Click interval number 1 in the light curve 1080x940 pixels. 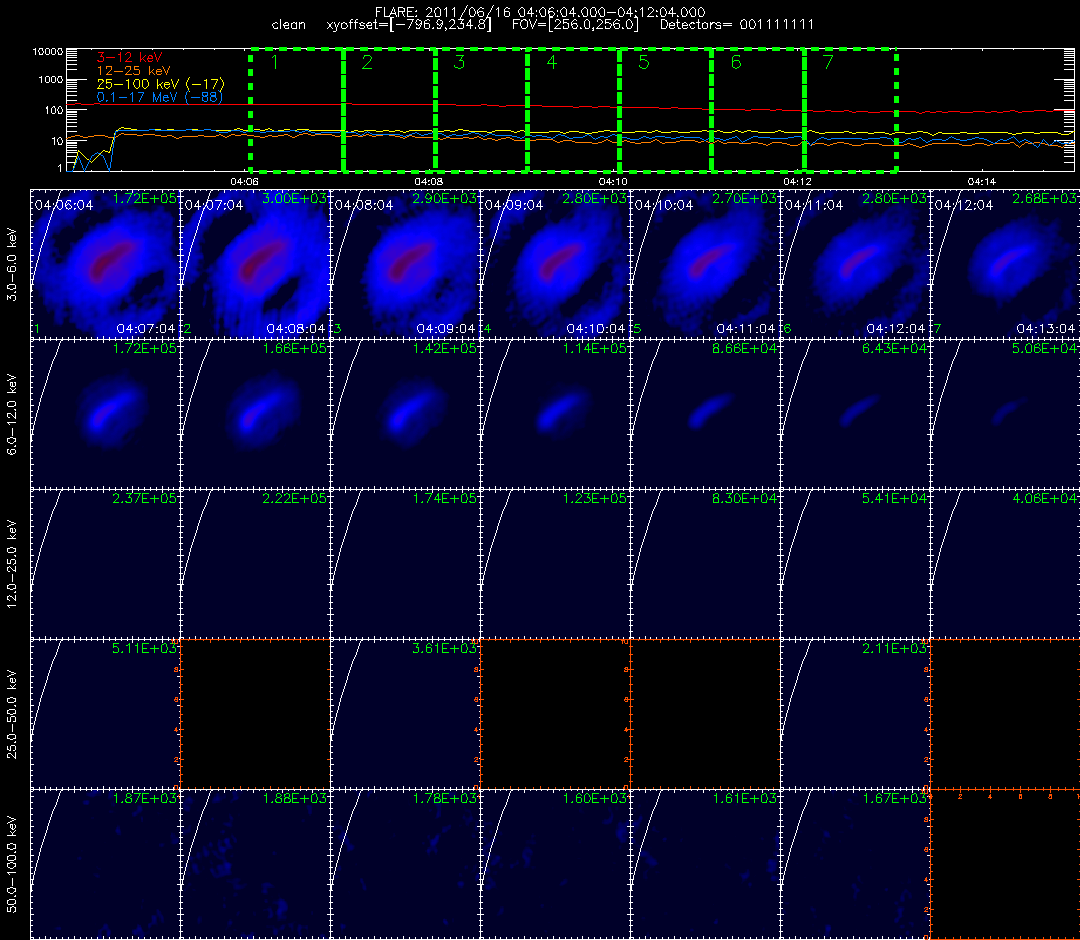275,63
